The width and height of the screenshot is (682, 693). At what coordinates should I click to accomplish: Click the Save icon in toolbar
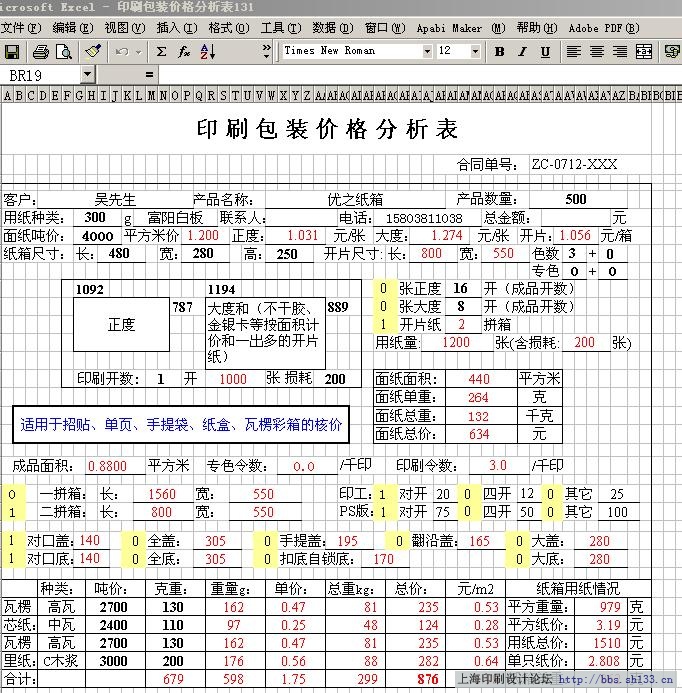click(x=14, y=51)
